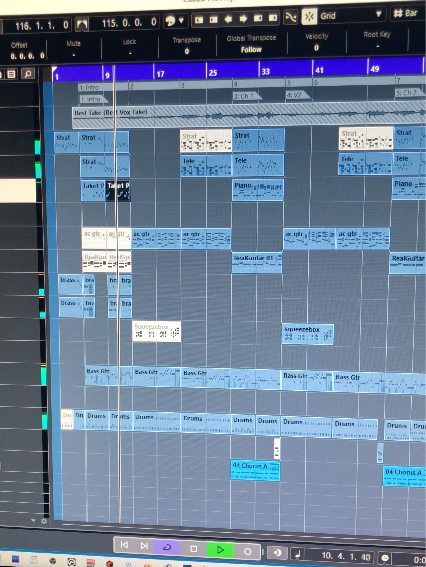Click the metronome click icon in the transport
This screenshot has height=567, width=426.
coord(298,554)
